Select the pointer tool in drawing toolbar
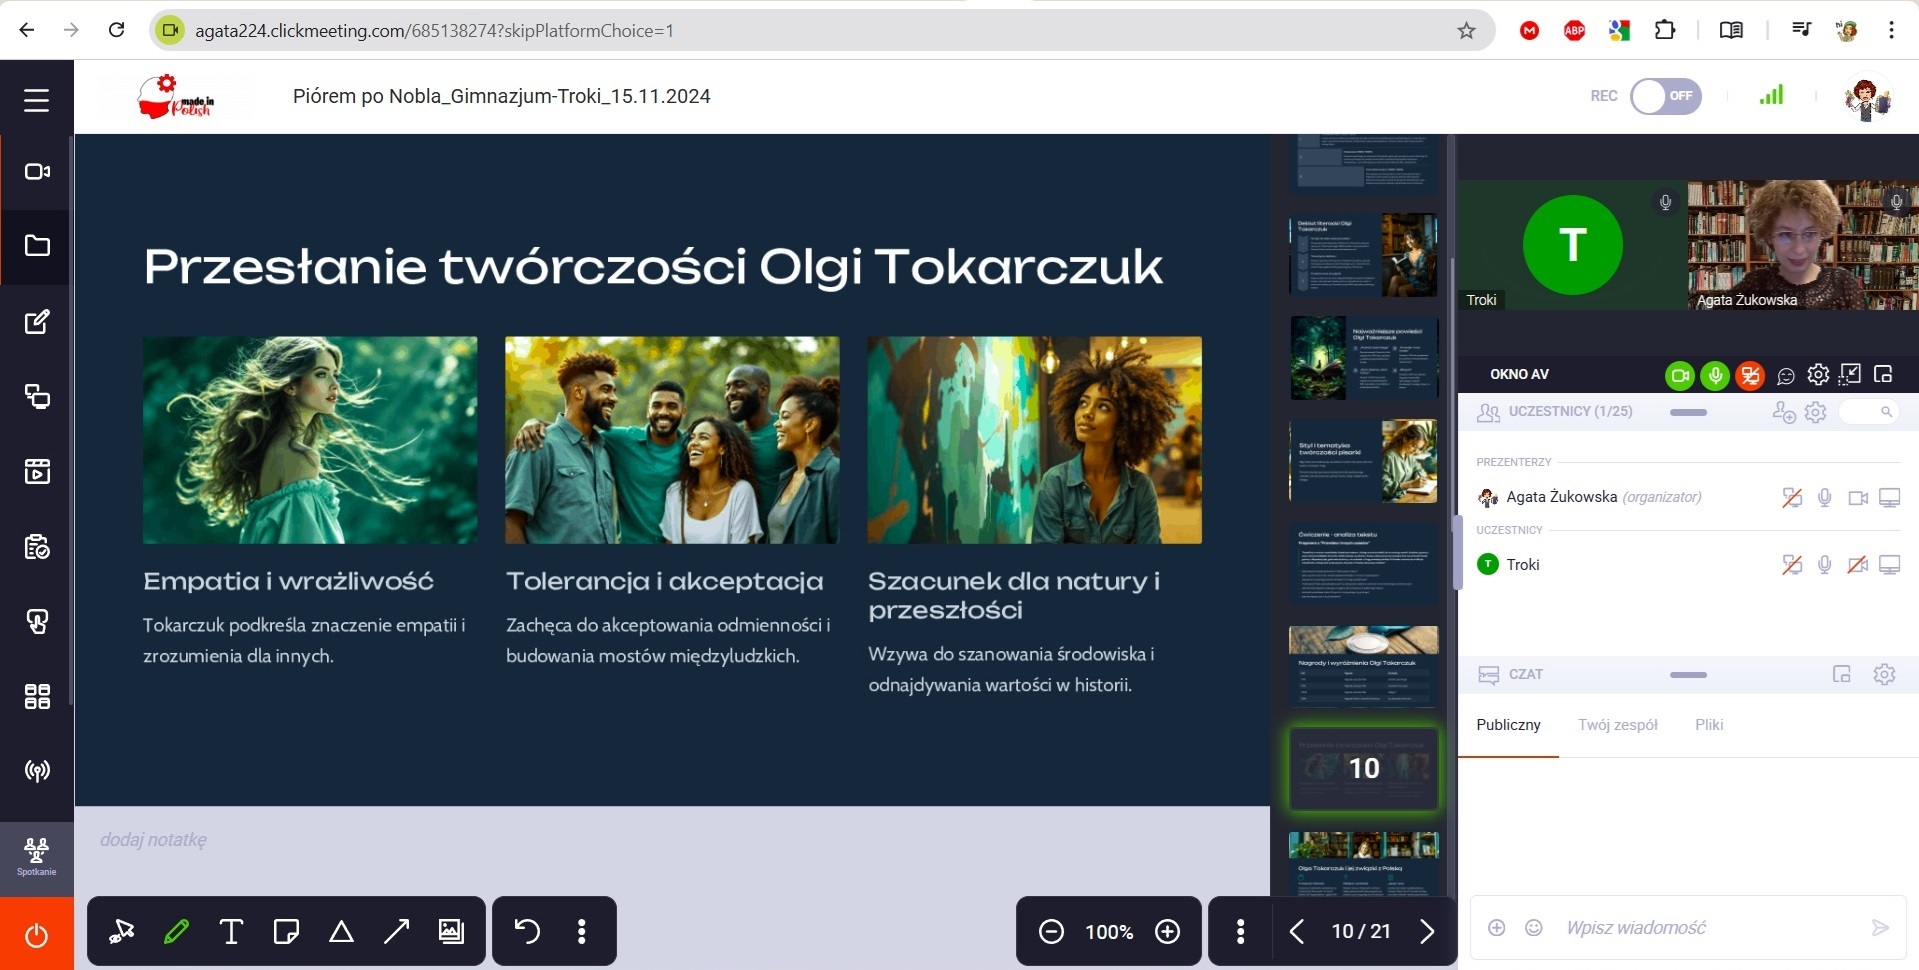 [122, 932]
